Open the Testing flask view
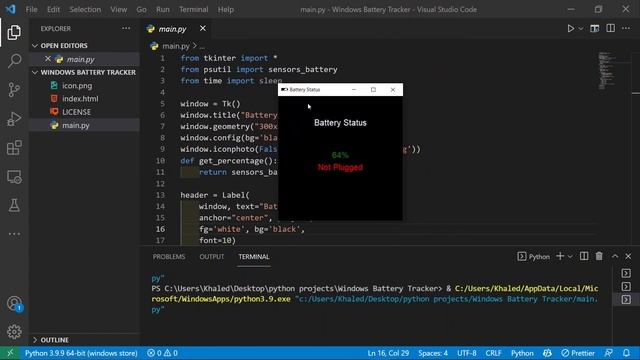The image size is (640, 360). [x=14, y=205]
